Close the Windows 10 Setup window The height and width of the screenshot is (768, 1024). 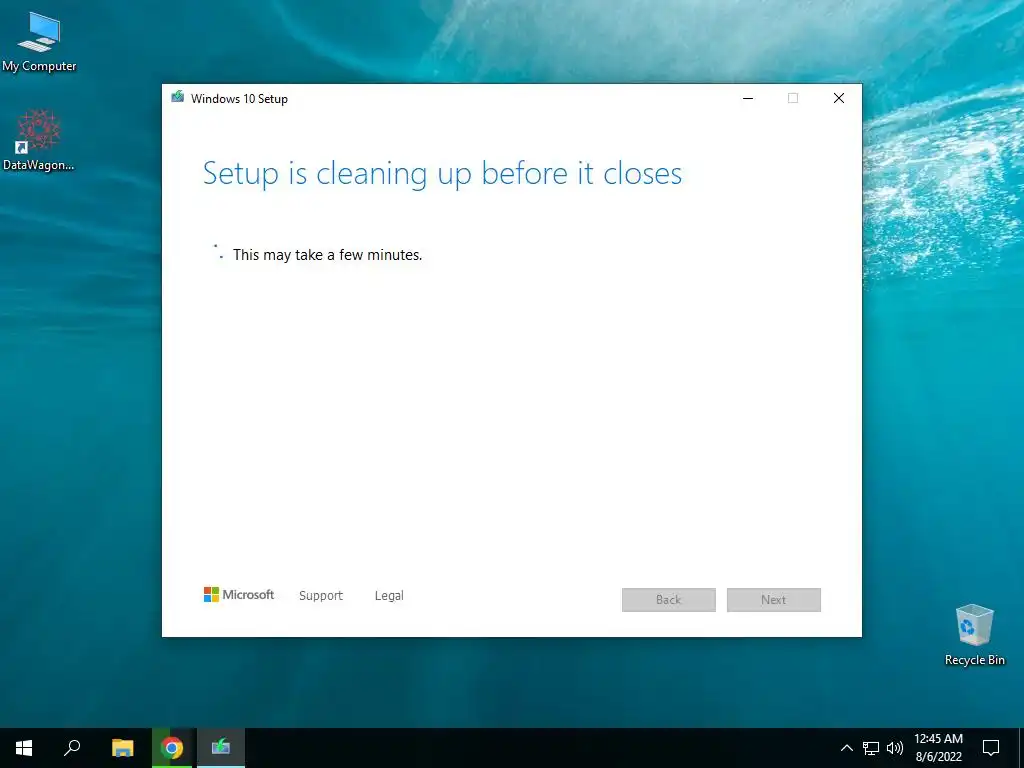[839, 98]
